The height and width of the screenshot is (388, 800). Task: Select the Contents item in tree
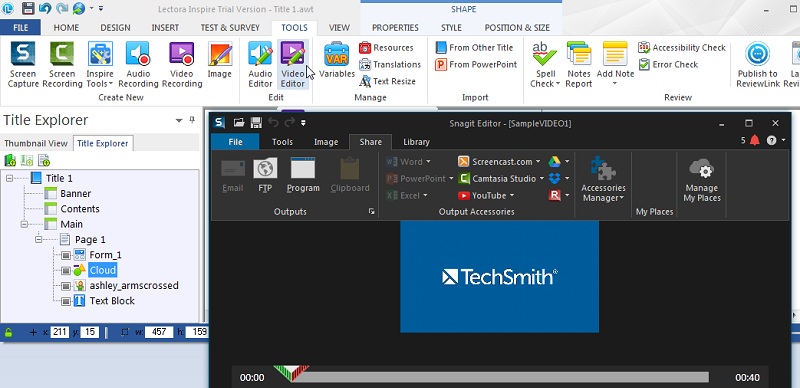[80, 209]
